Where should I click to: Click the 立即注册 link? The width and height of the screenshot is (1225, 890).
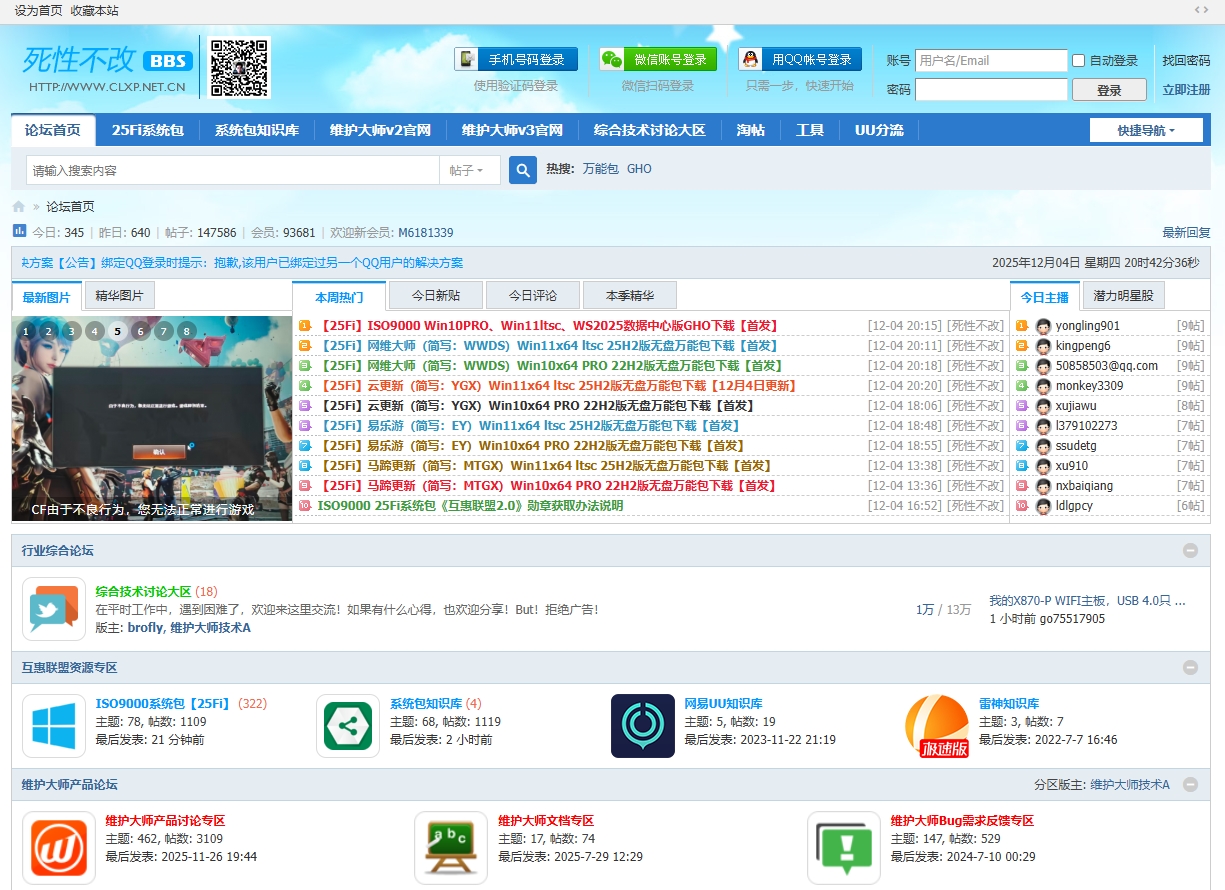point(1186,88)
